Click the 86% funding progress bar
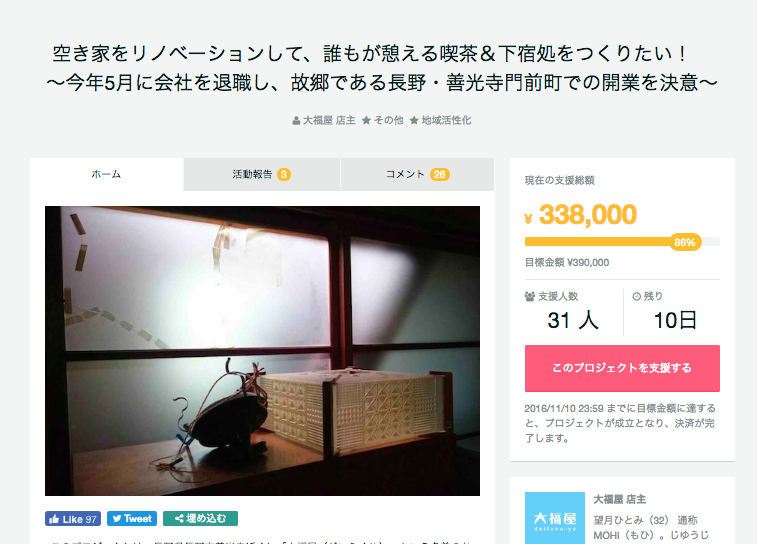 [622, 242]
